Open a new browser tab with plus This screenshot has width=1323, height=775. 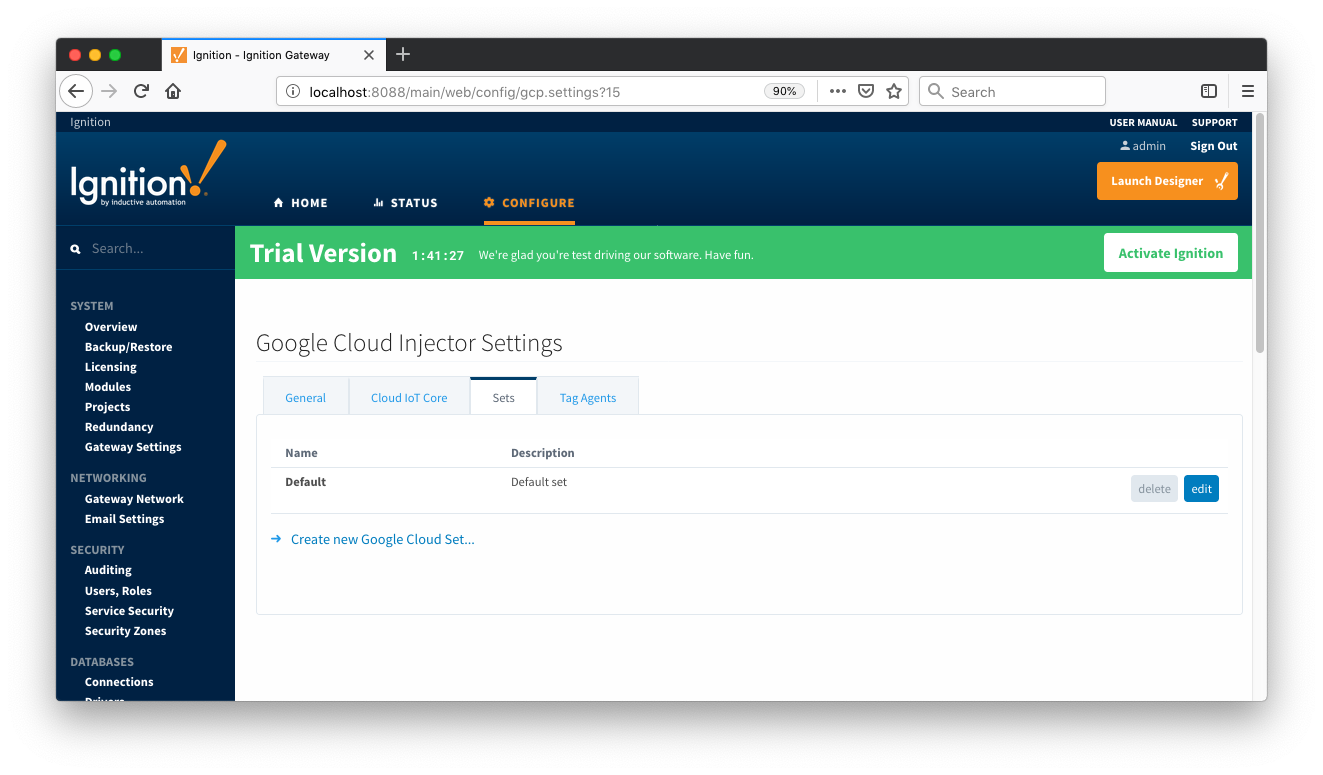[x=403, y=54]
